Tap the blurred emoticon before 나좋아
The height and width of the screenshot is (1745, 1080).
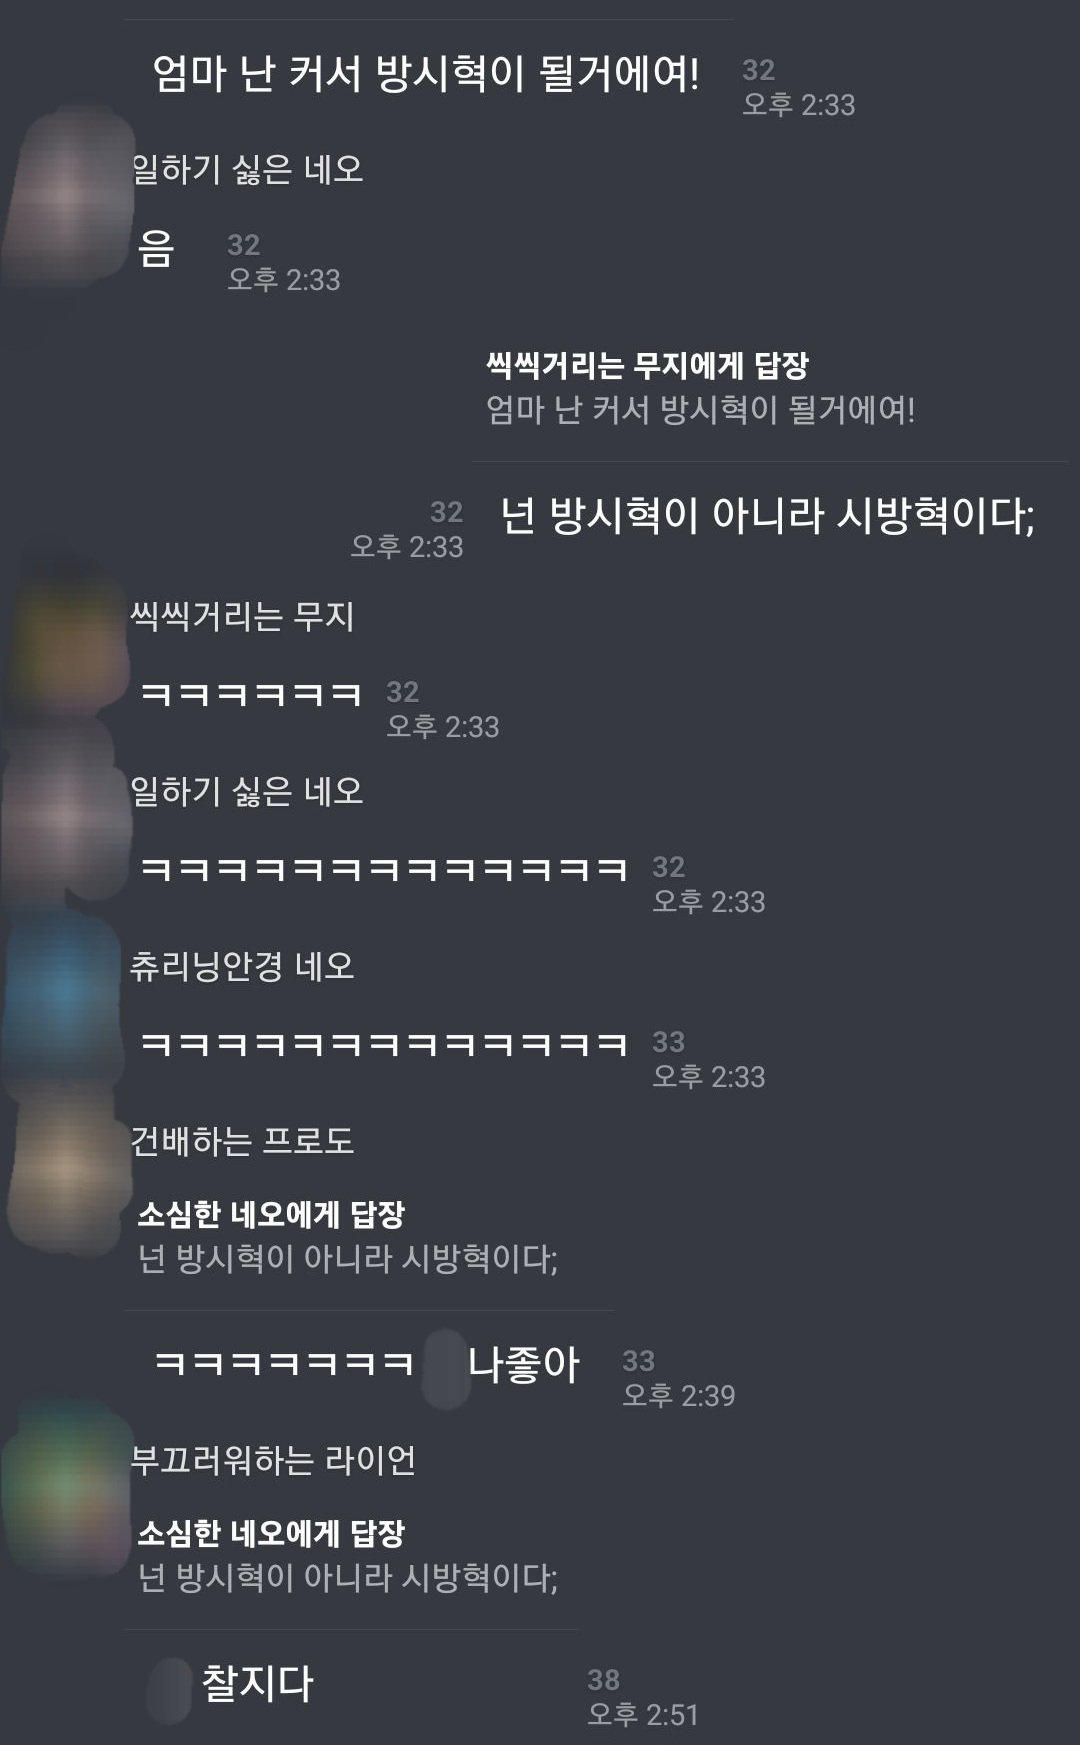pos(446,1369)
